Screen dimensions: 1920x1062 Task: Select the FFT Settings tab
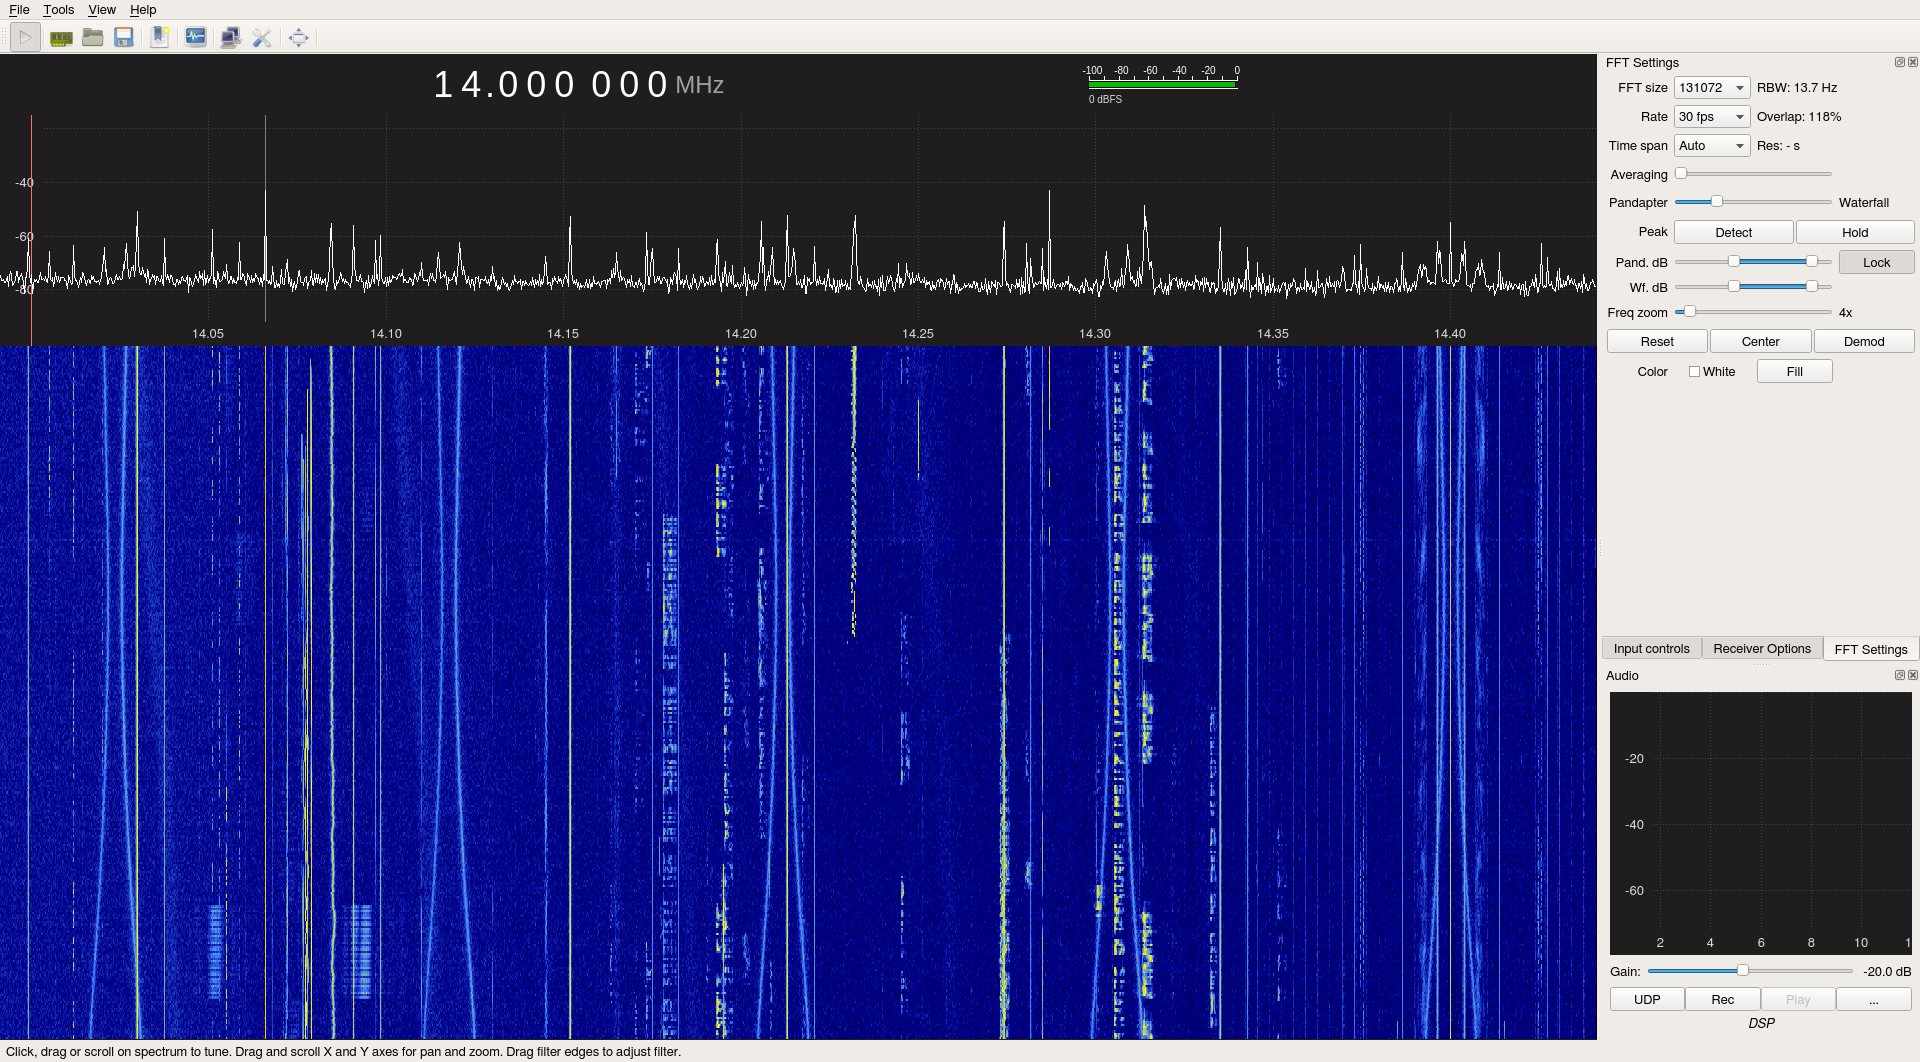(1870, 649)
